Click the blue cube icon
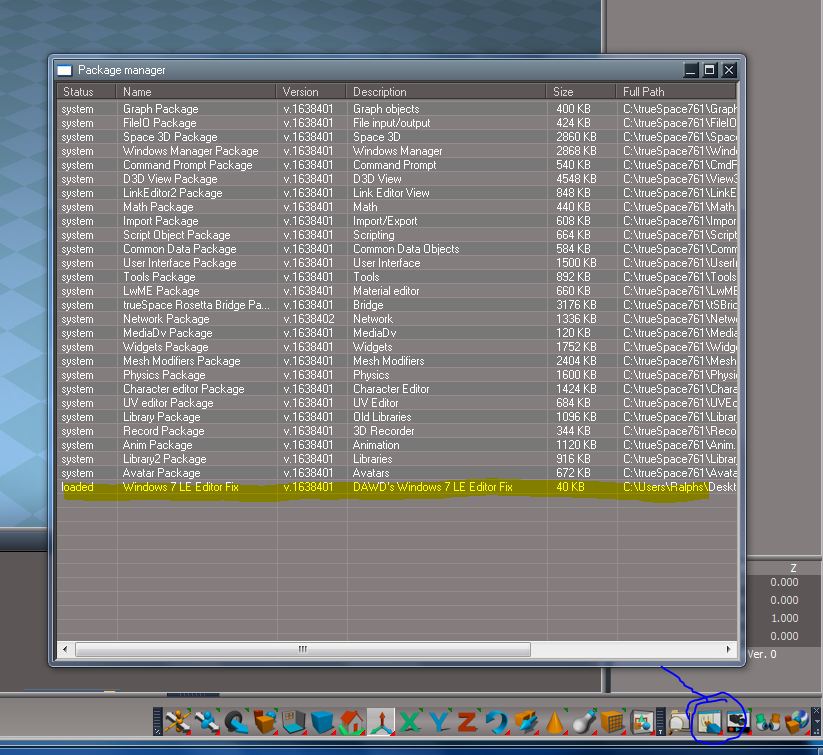823x755 pixels. pos(322,722)
